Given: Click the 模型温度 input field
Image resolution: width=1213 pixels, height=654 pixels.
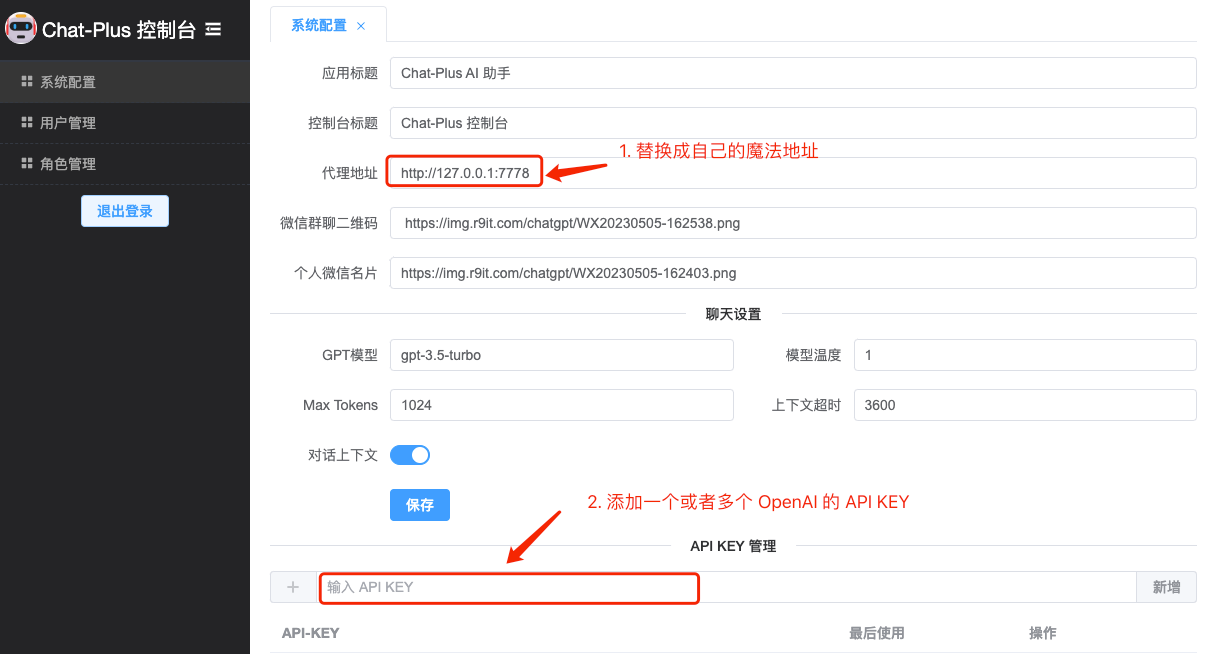Looking at the screenshot, I should [1025, 355].
